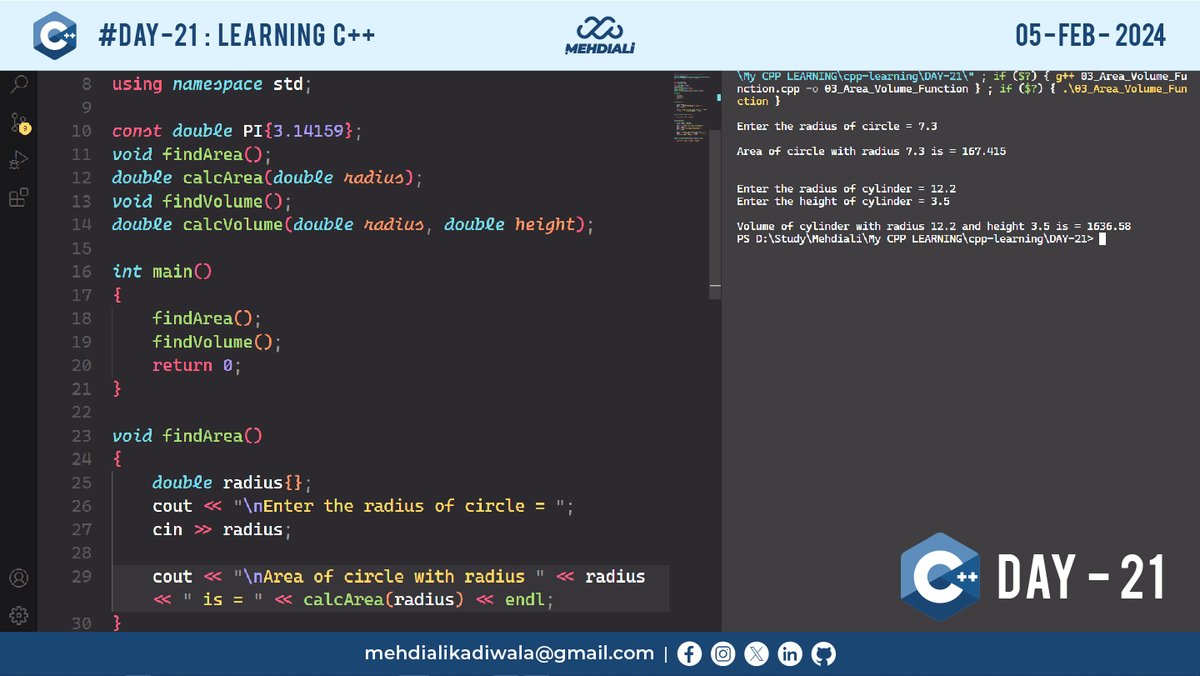Open the Extensions view
Viewport: 1200px width, 676px height.
coord(18,198)
